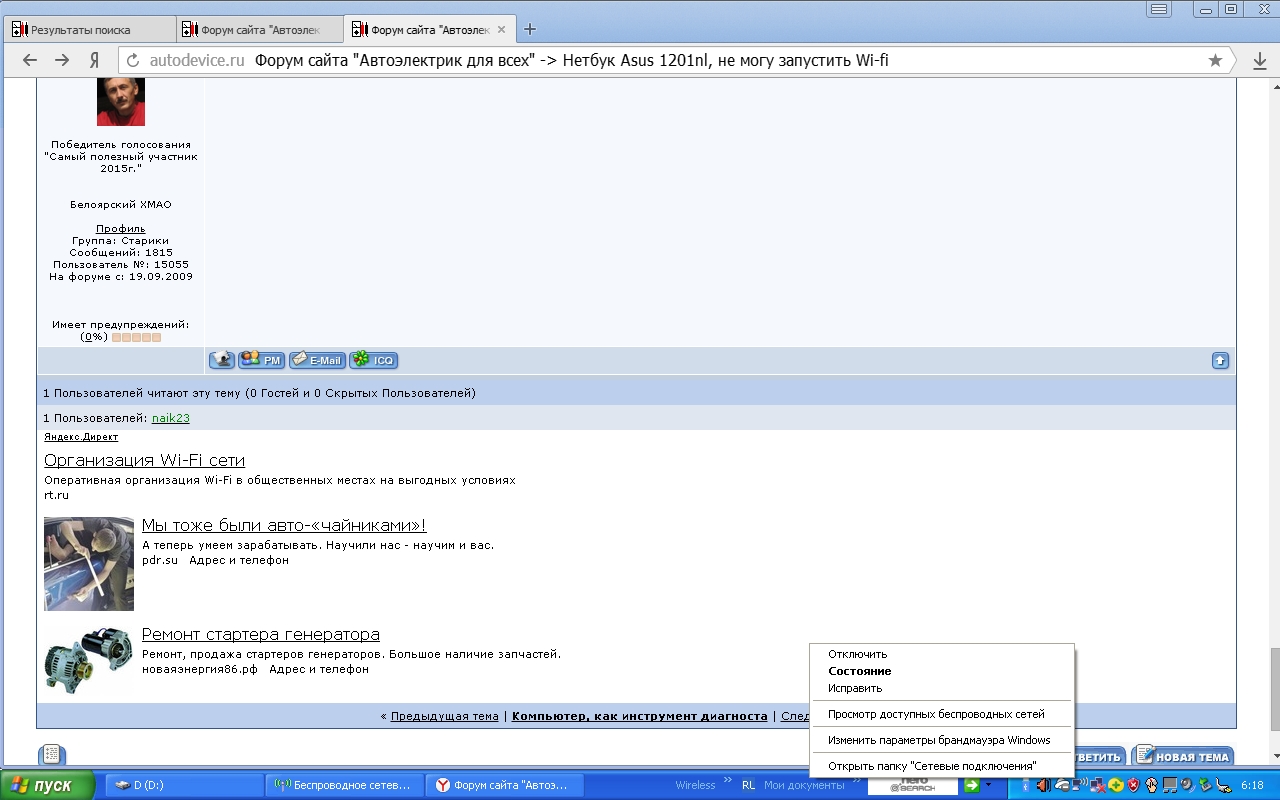Open 'D (D:)' taskbar window
1280x800 pixels.
183,786
